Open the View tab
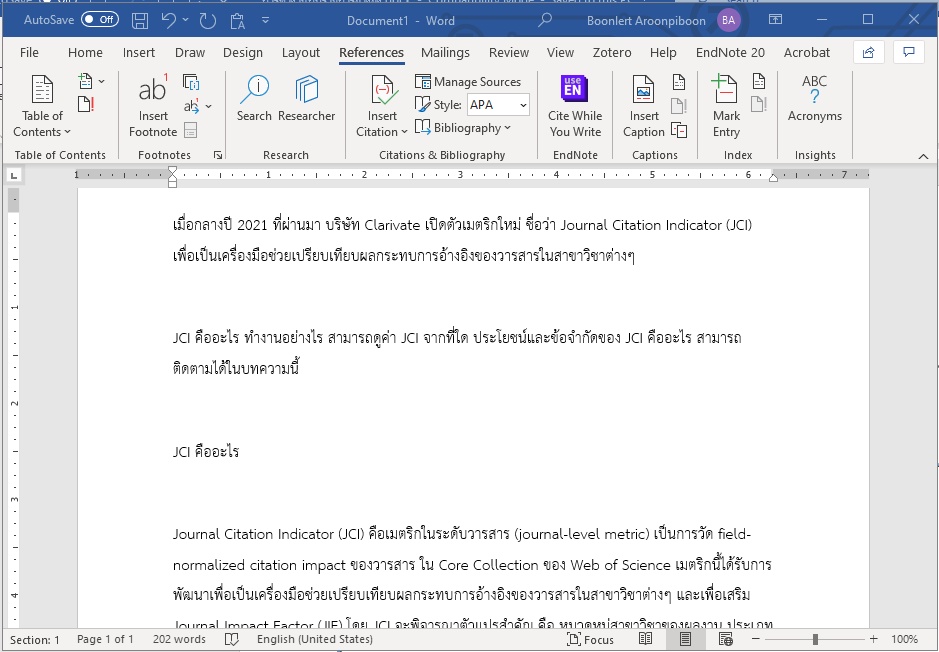This screenshot has height=652, width=939. click(560, 53)
